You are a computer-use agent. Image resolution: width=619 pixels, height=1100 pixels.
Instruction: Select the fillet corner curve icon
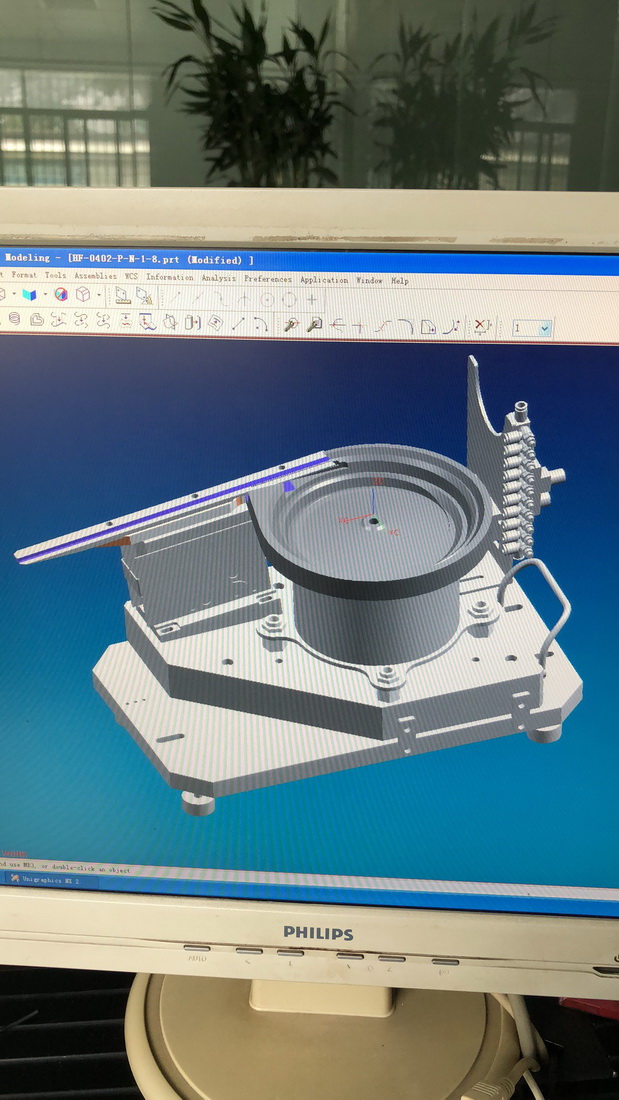[x=405, y=325]
